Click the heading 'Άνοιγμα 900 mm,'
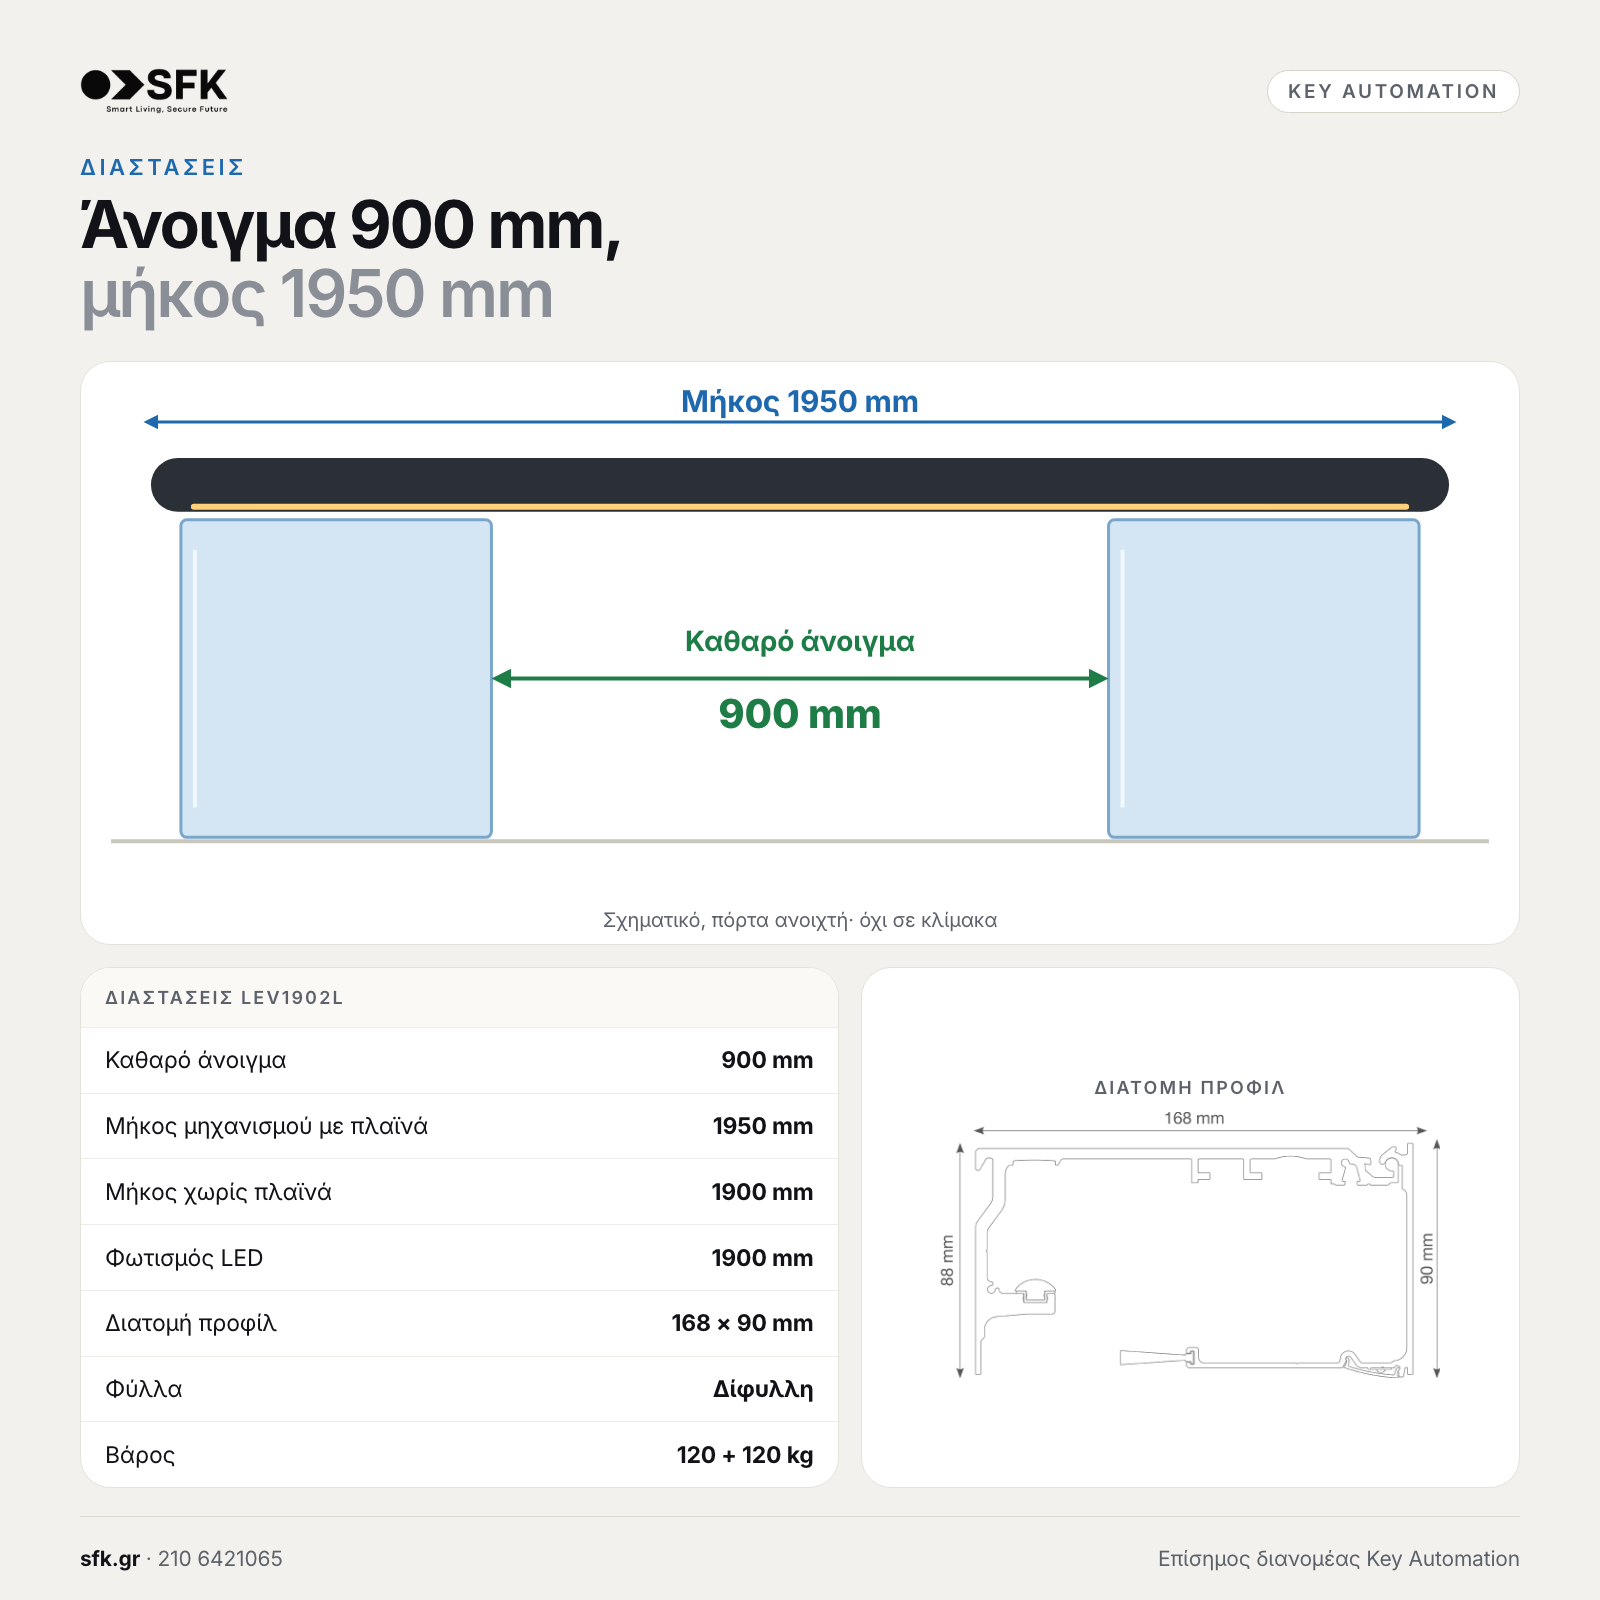 351,226
